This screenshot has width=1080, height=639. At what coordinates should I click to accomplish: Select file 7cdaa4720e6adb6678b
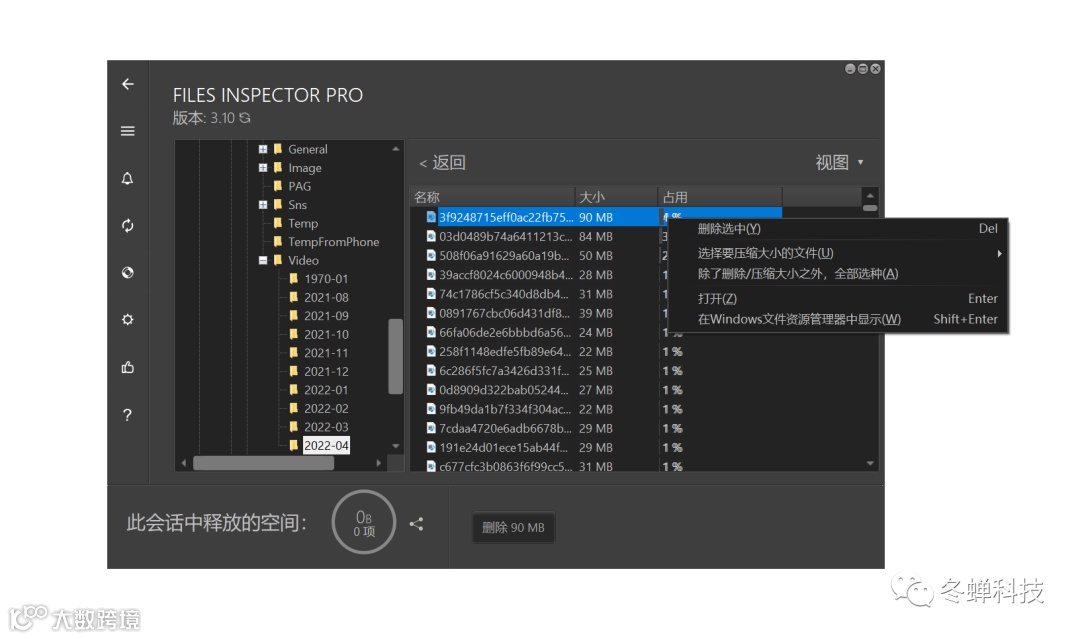click(506, 429)
